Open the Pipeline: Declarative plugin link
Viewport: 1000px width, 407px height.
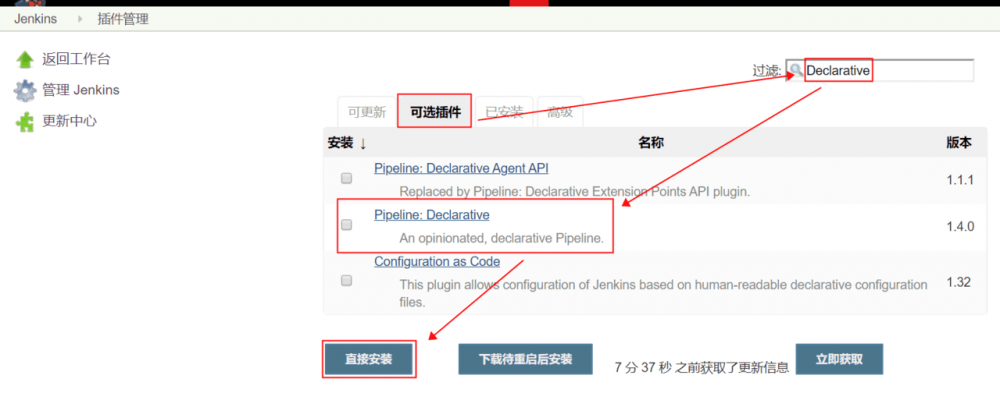(432, 215)
